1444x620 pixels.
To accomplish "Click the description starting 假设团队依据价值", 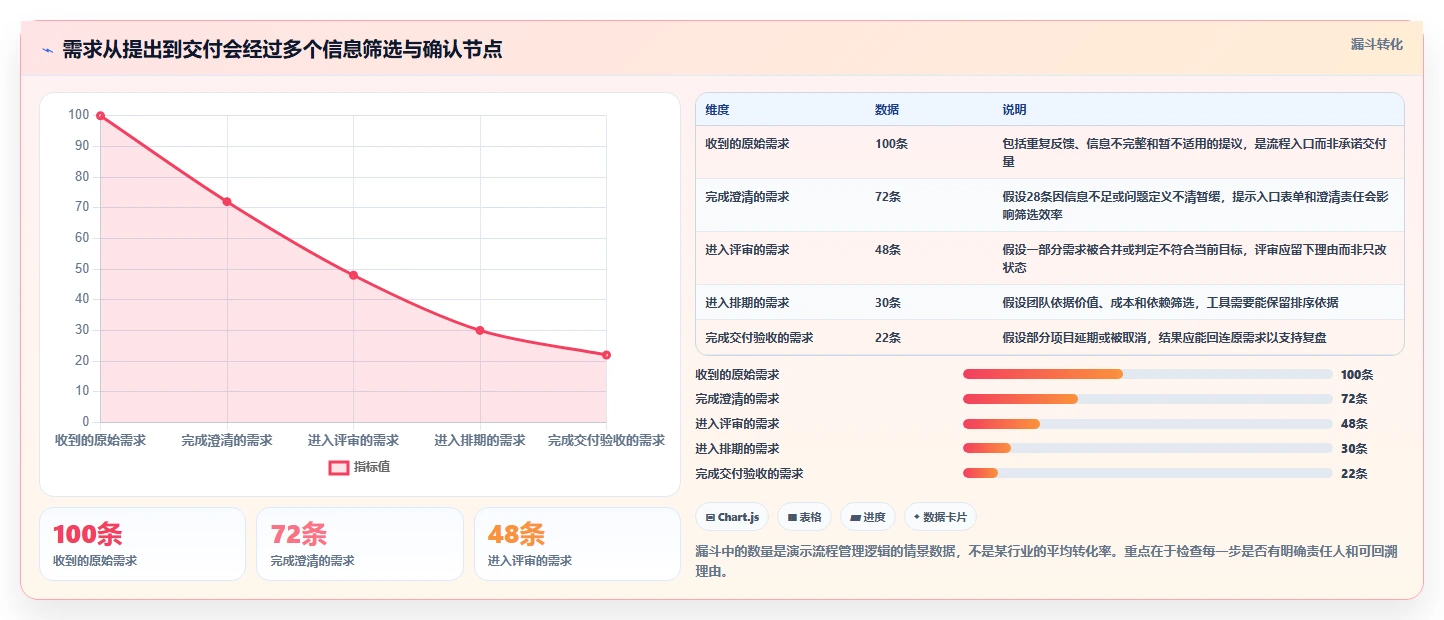I will [x=1170, y=303].
